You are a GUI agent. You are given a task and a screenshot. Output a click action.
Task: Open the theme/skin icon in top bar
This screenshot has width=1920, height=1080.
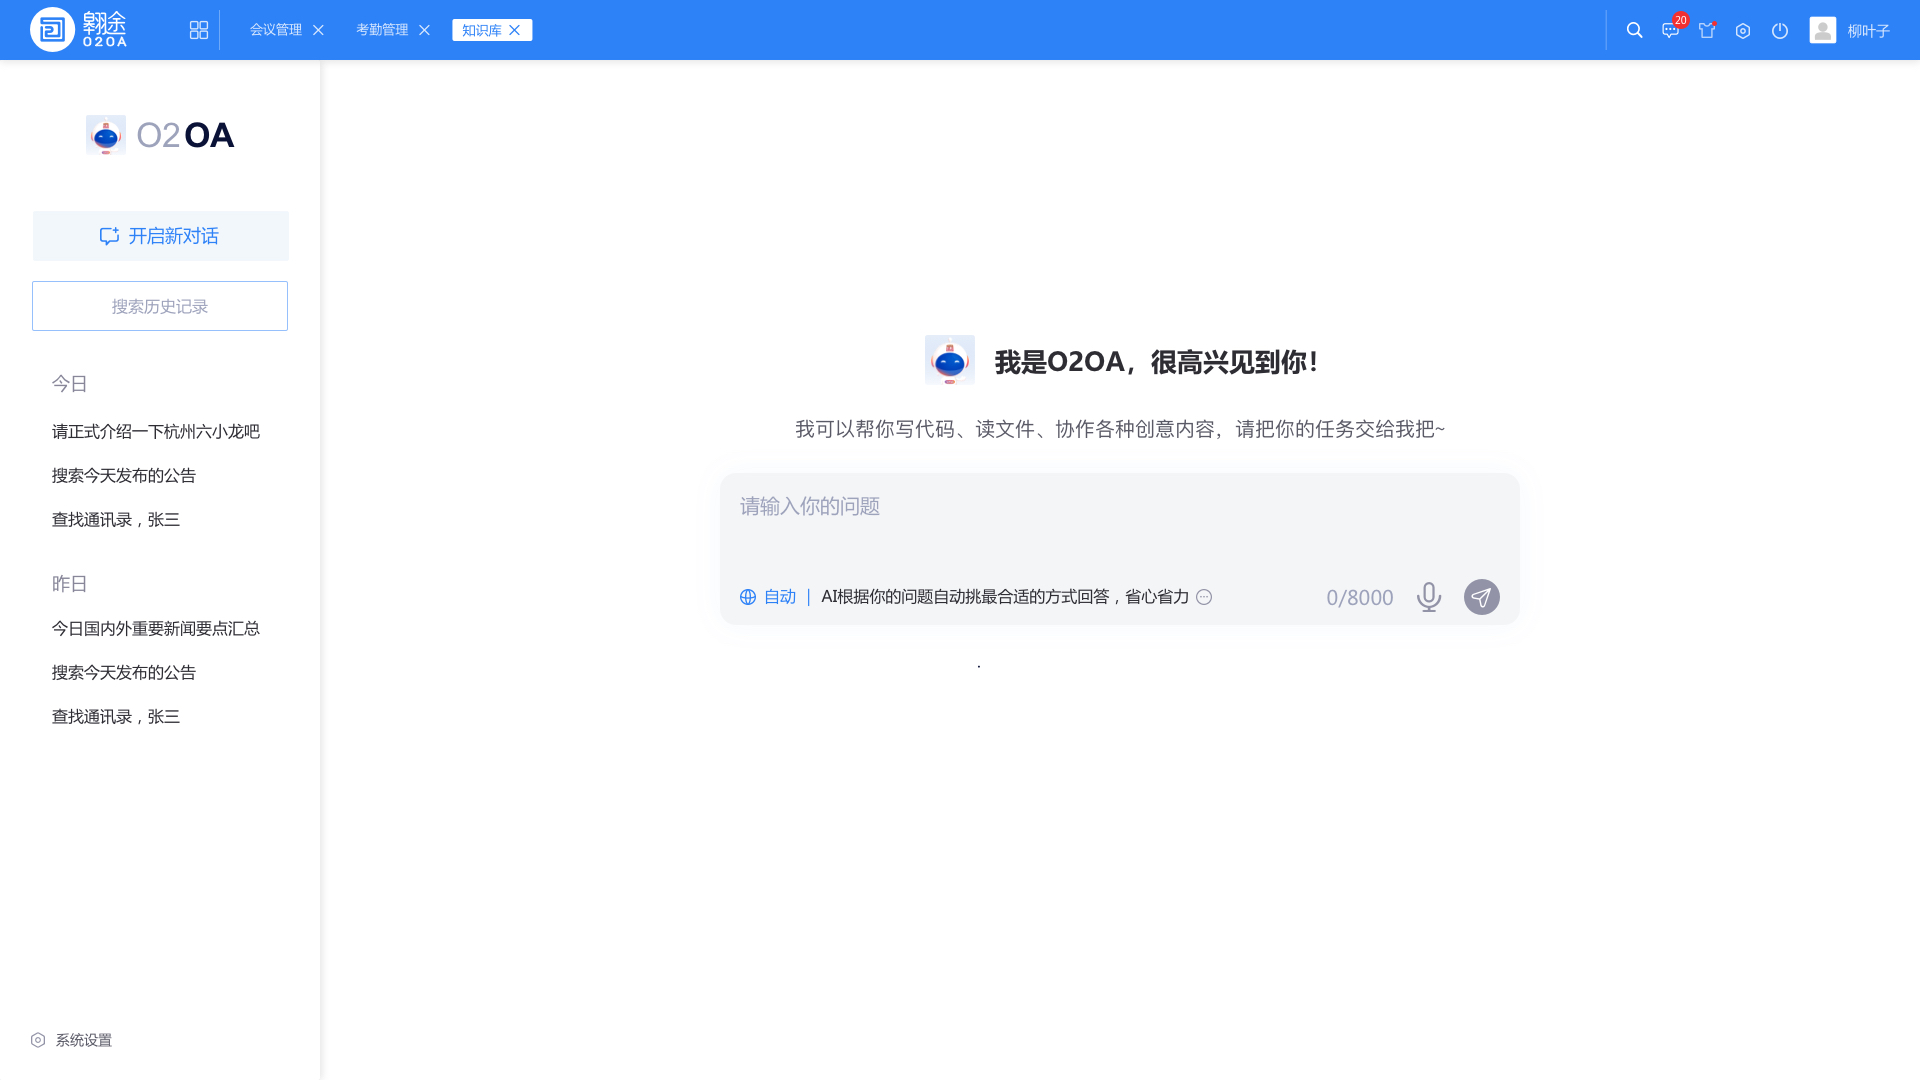pyautogui.click(x=1707, y=30)
